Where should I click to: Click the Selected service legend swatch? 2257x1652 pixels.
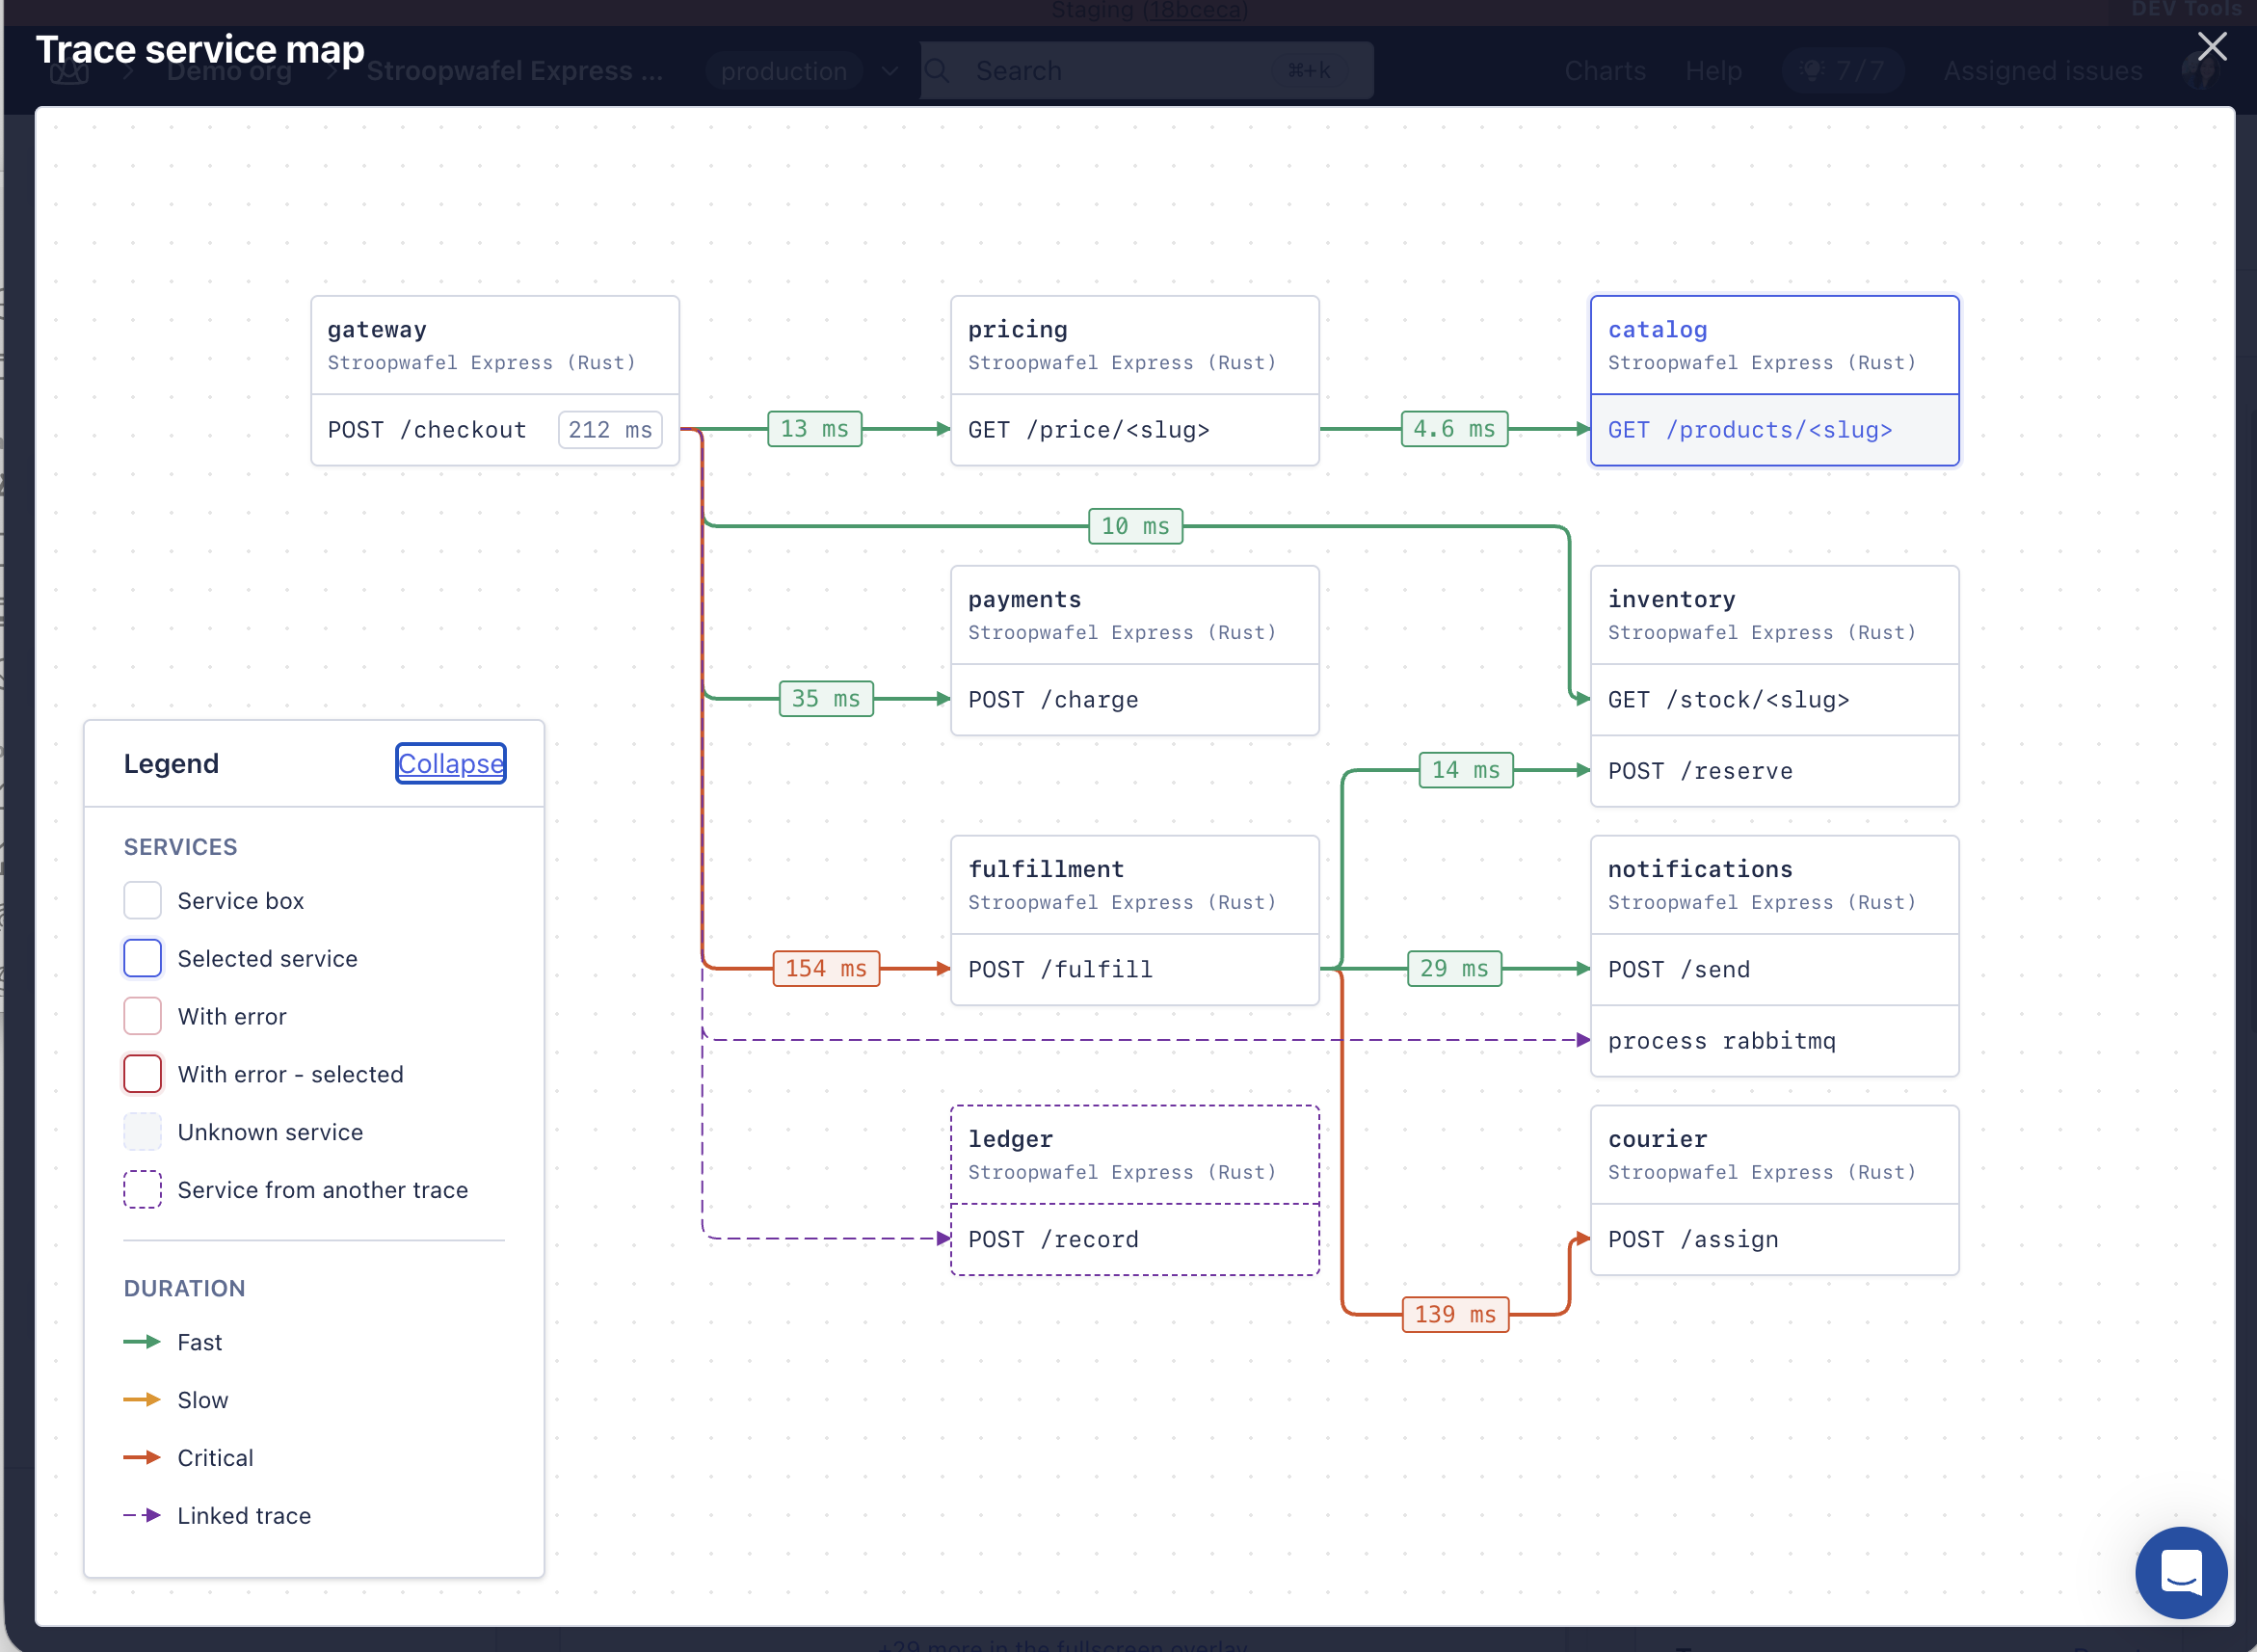pos(142,958)
